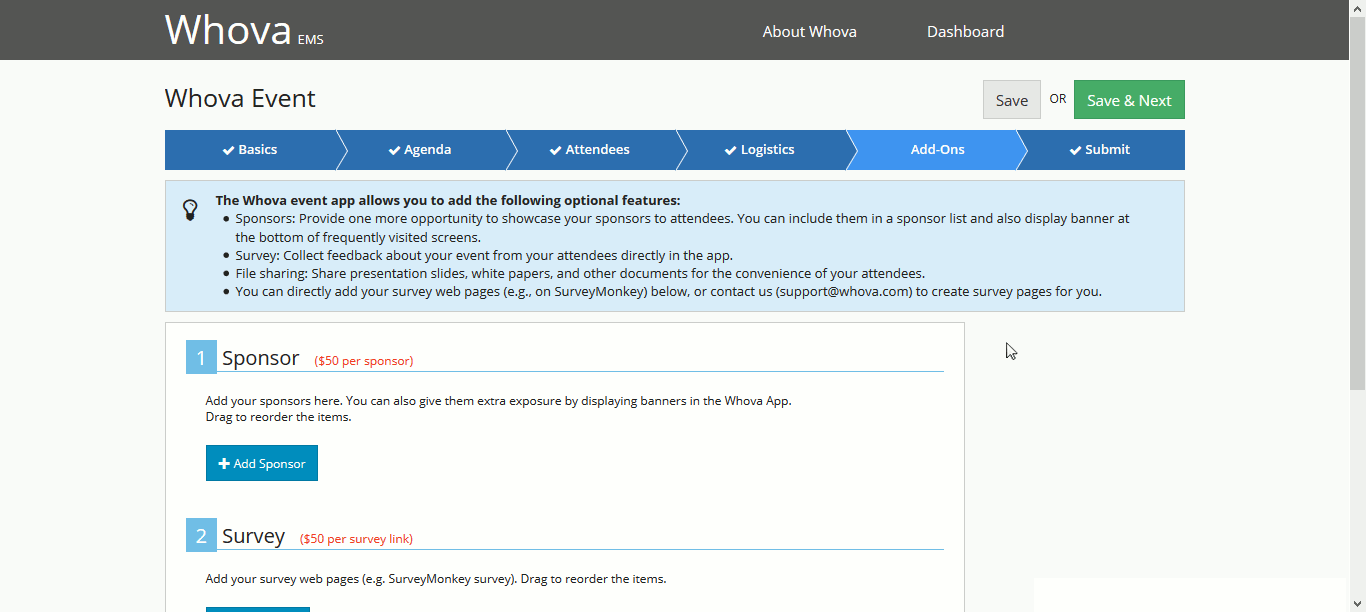Click the number 1 Sponsor section badge

tap(201, 358)
